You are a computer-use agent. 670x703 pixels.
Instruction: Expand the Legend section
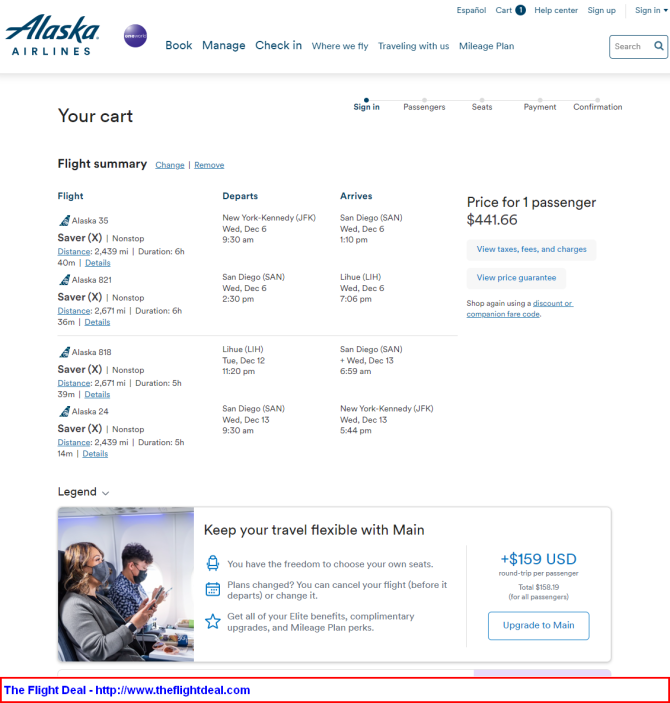83,492
